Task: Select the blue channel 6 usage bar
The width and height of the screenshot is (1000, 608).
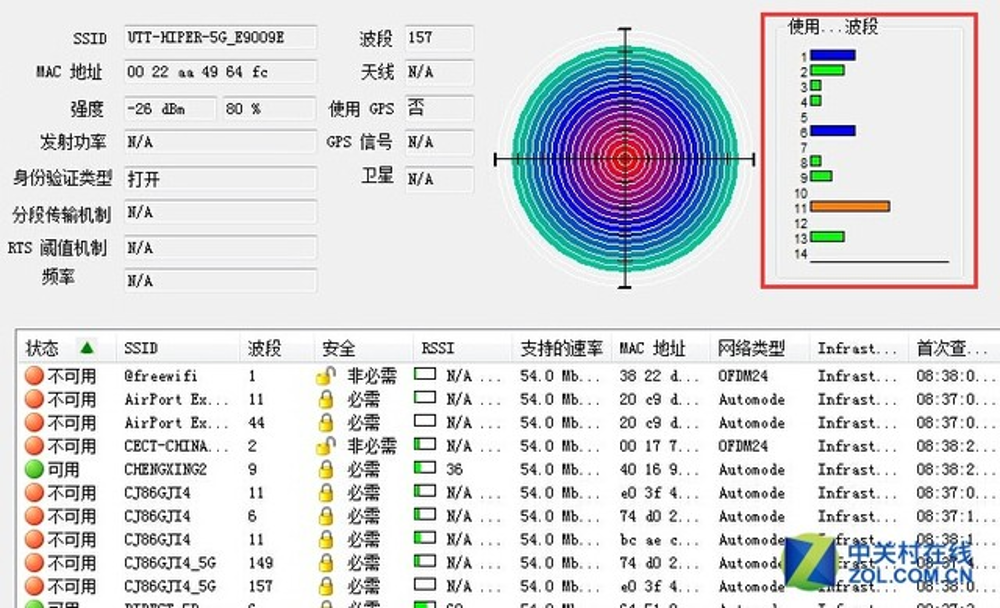Action: (832, 131)
